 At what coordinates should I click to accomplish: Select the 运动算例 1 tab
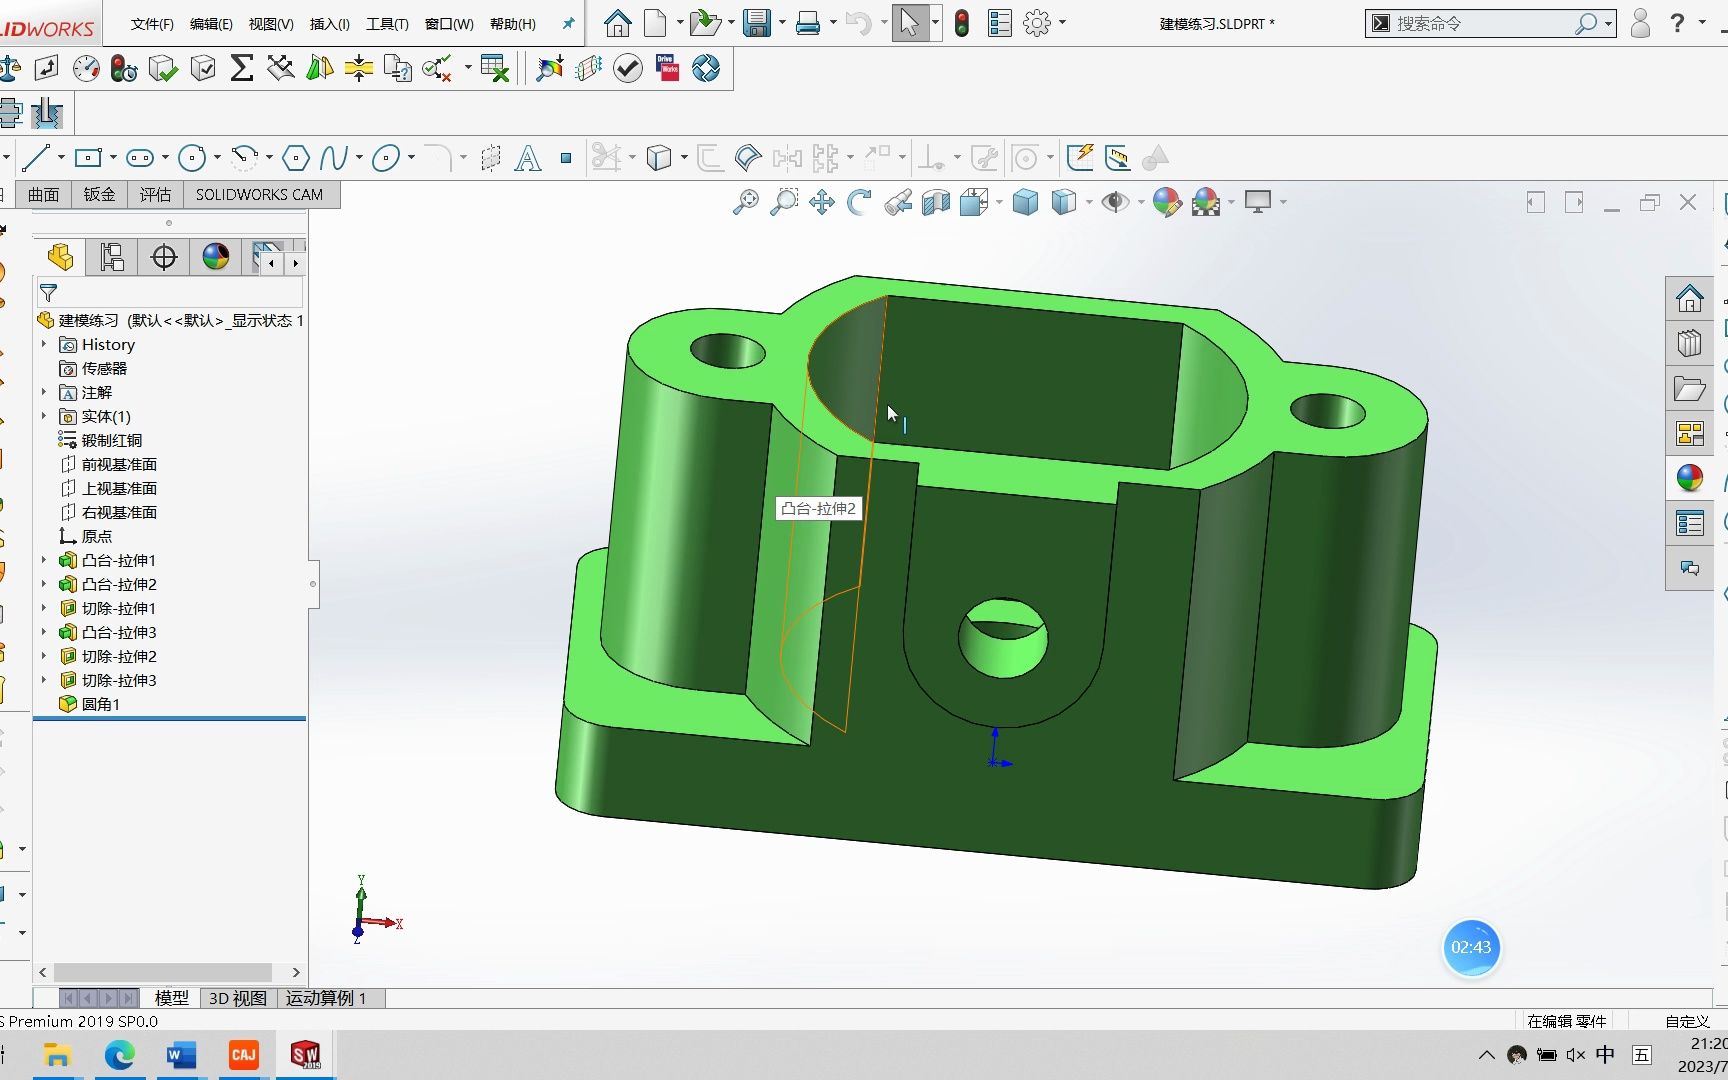[x=327, y=998]
